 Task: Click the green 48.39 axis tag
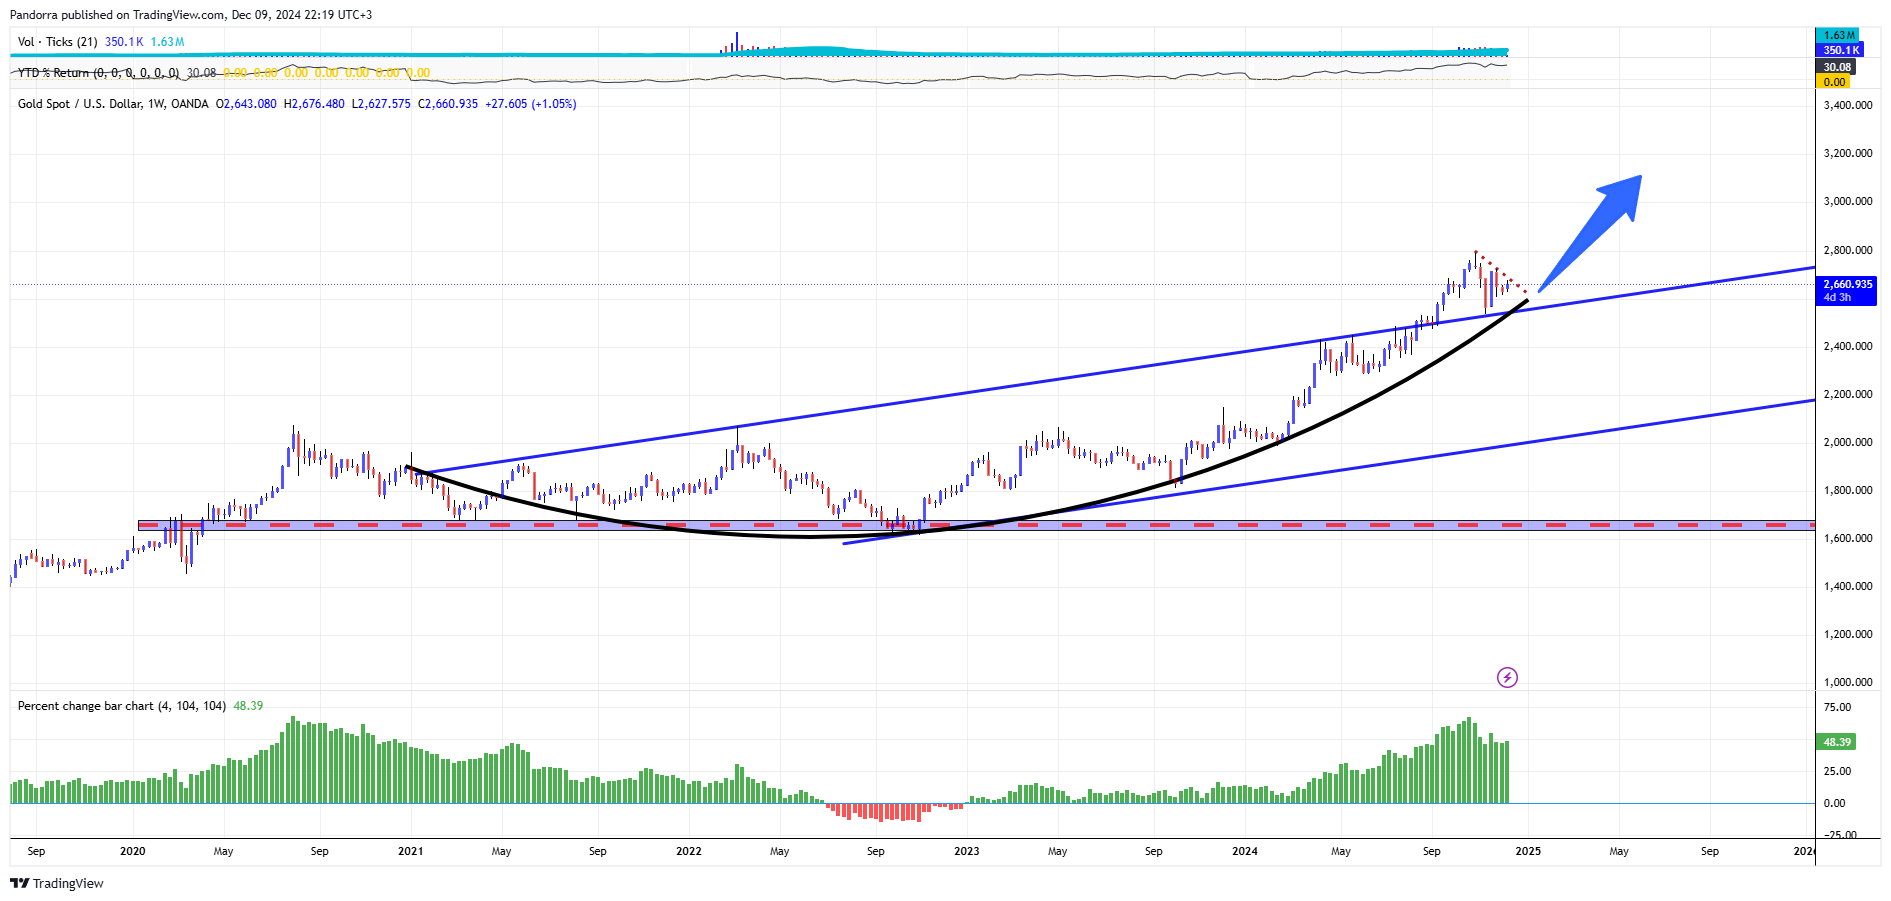pos(1836,742)
